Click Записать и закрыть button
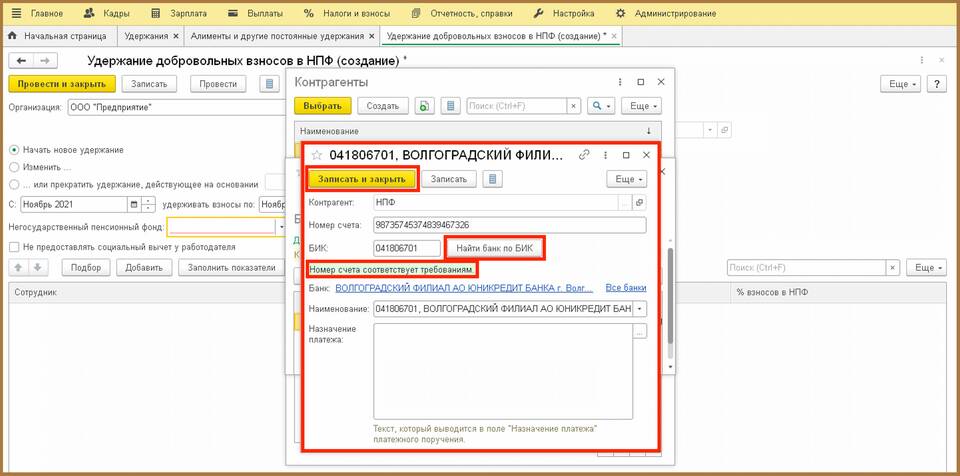Image resolution: width=960 pixels, height=476 pixels. coord(362,179)
